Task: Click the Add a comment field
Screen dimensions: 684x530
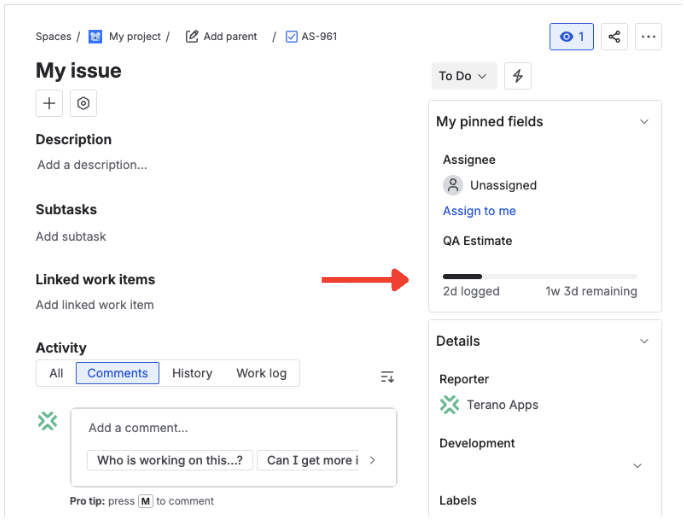Action: point(233,428)
